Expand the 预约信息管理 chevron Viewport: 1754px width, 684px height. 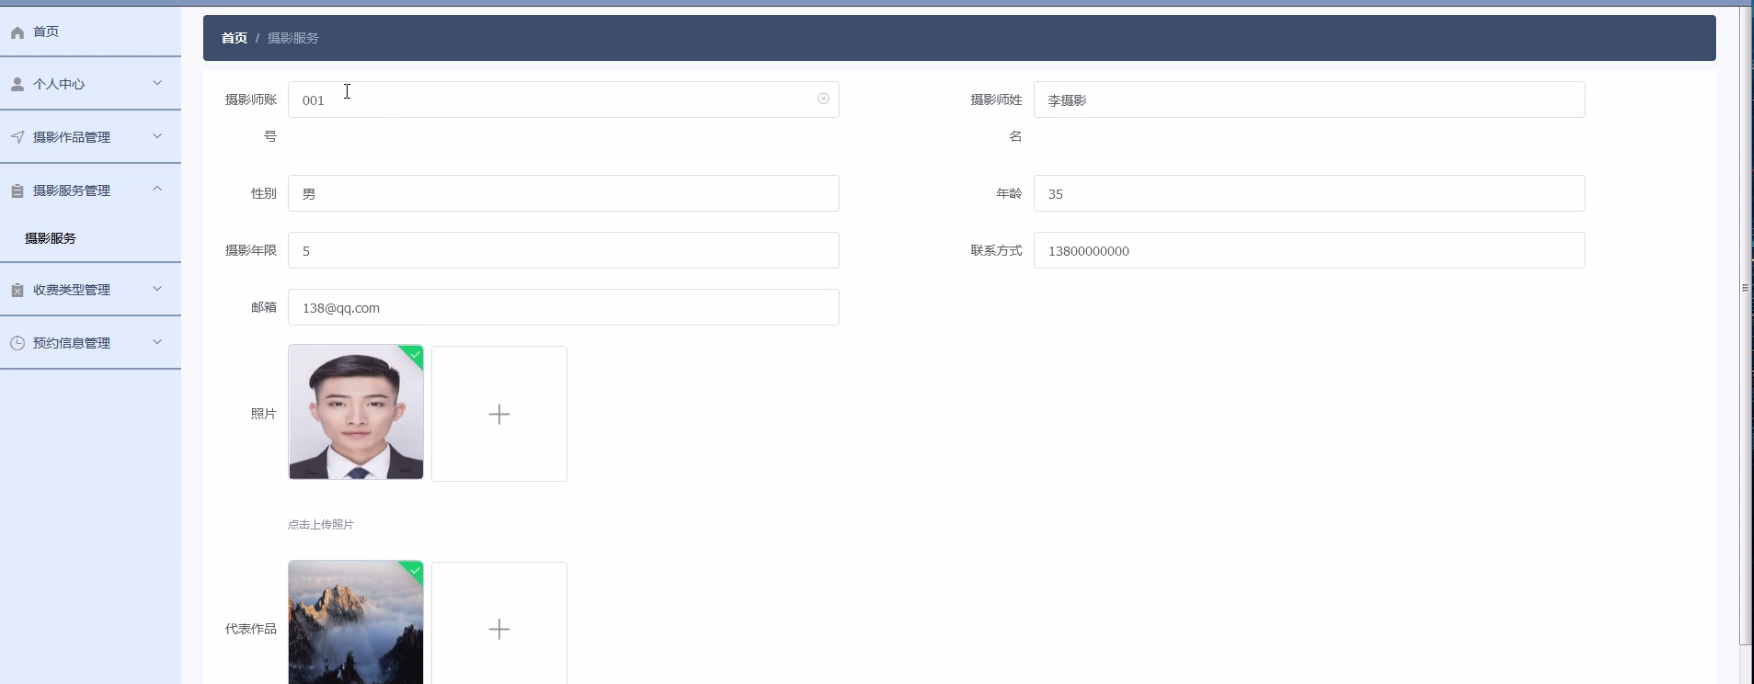[157, 342]
